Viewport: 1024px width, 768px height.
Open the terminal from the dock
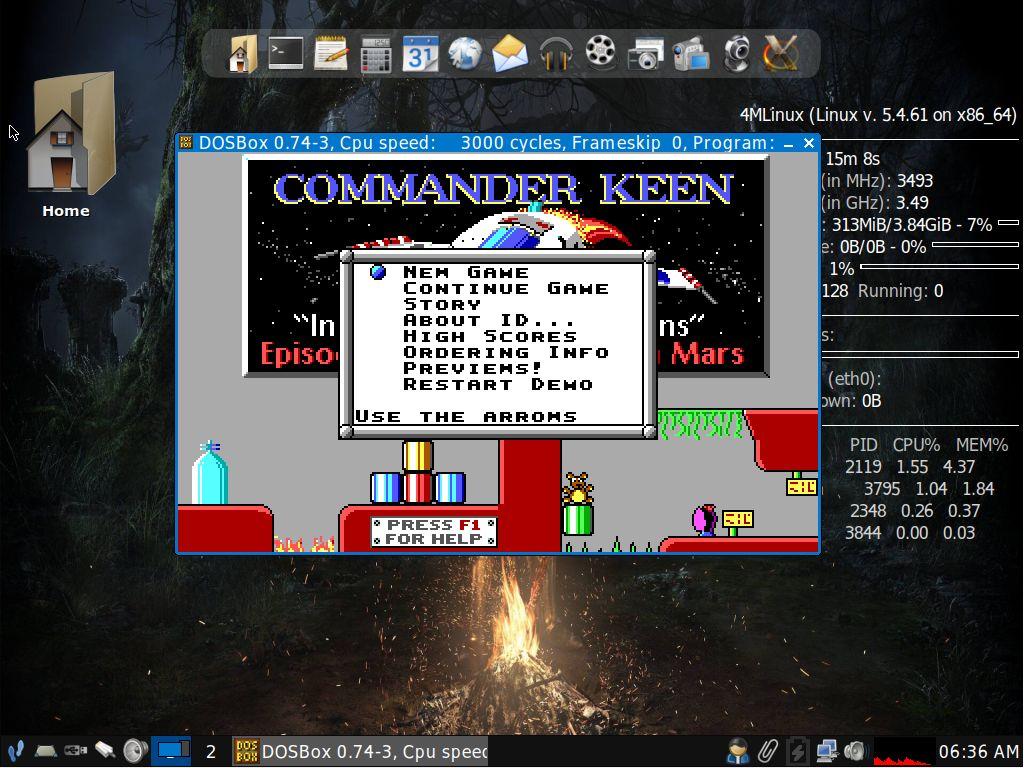pos(286,53)
